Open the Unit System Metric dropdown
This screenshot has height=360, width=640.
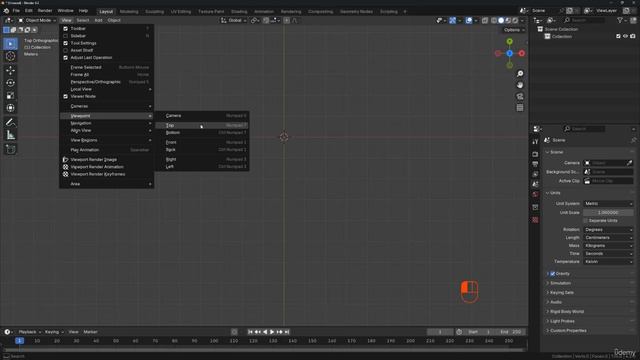pyautogui.click(x=608, y=204)
